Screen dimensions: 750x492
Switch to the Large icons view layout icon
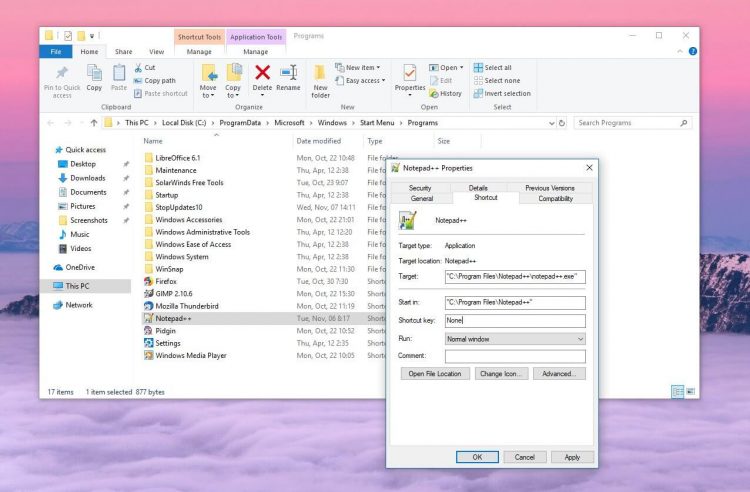[x=690, y=392]
